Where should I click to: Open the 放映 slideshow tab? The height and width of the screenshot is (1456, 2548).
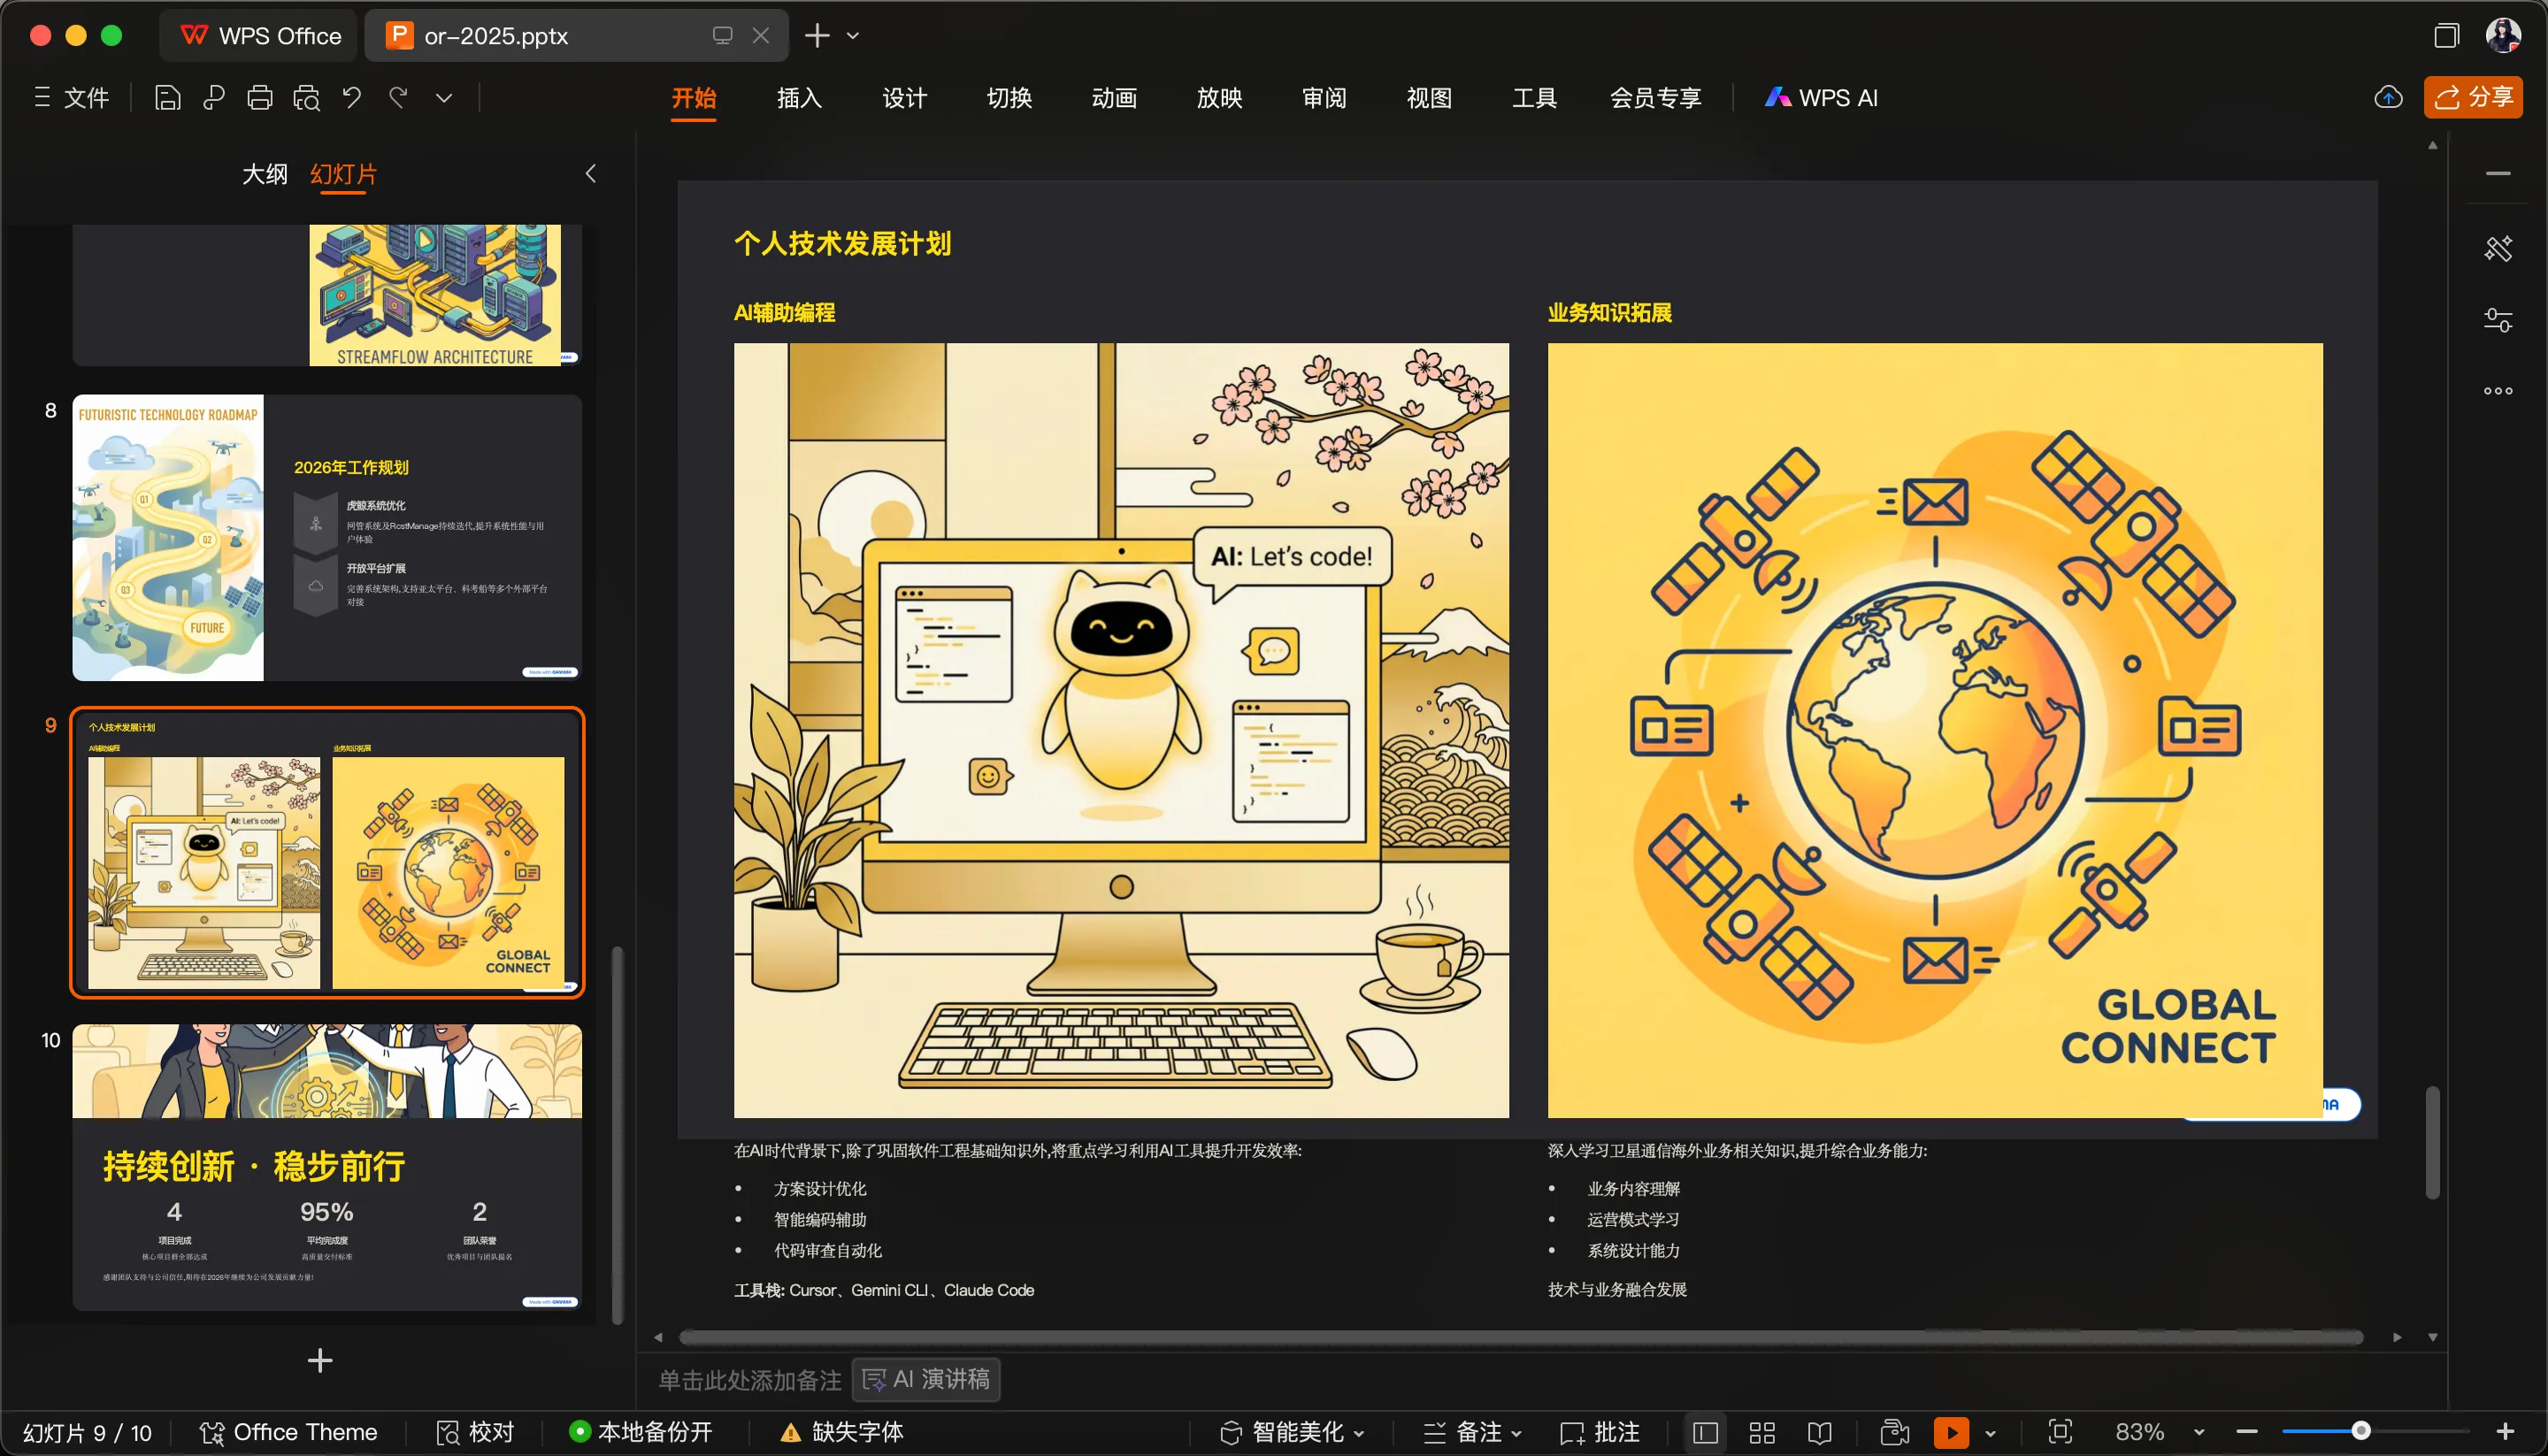[1219, 97]
